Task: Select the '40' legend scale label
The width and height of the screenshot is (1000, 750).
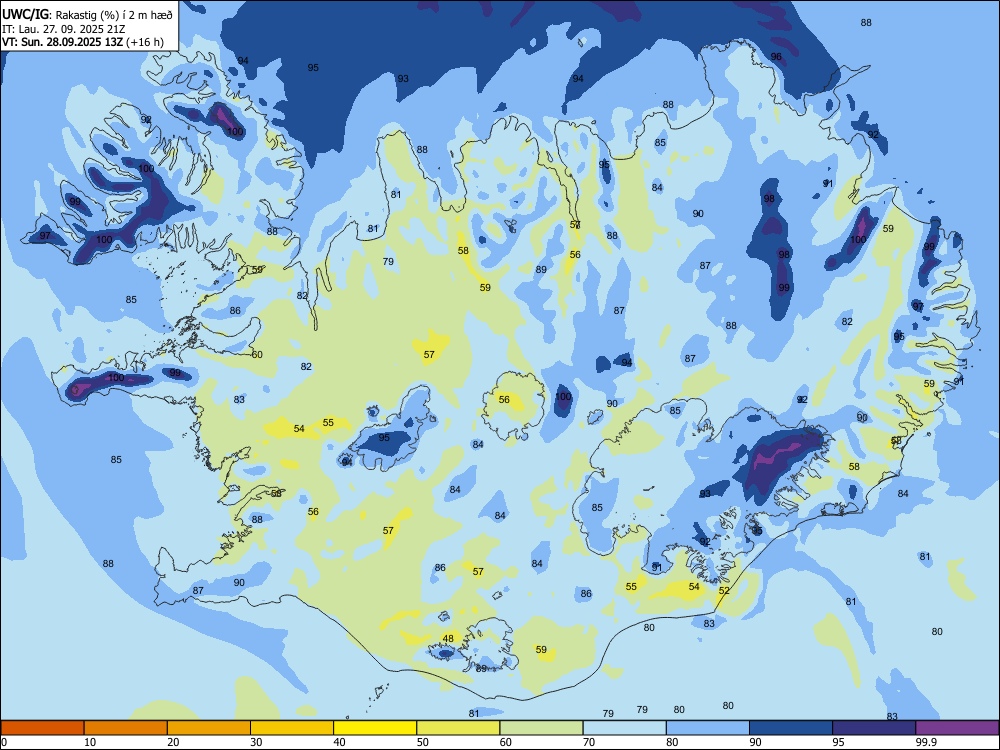Action: point(339,742)
